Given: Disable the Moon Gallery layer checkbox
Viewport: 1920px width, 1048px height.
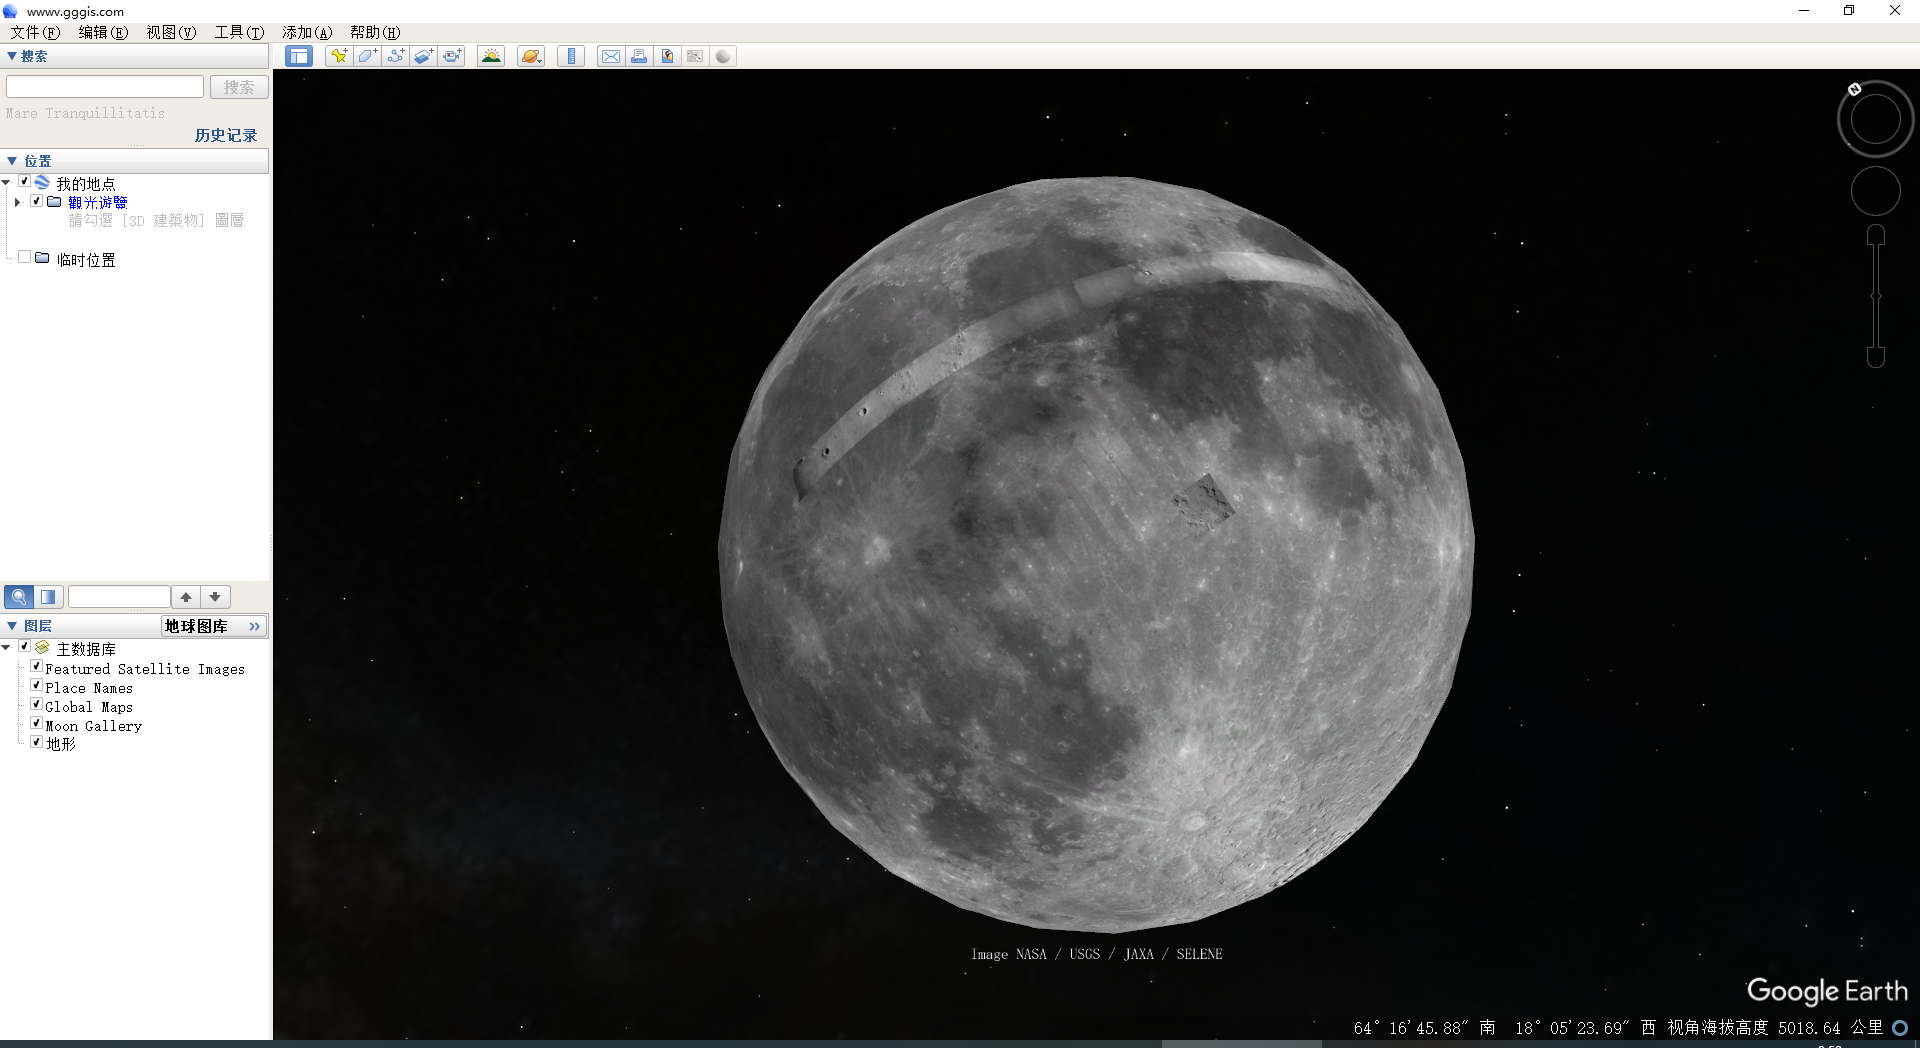Looking at the screenshot, I should (x=37, y=724).
